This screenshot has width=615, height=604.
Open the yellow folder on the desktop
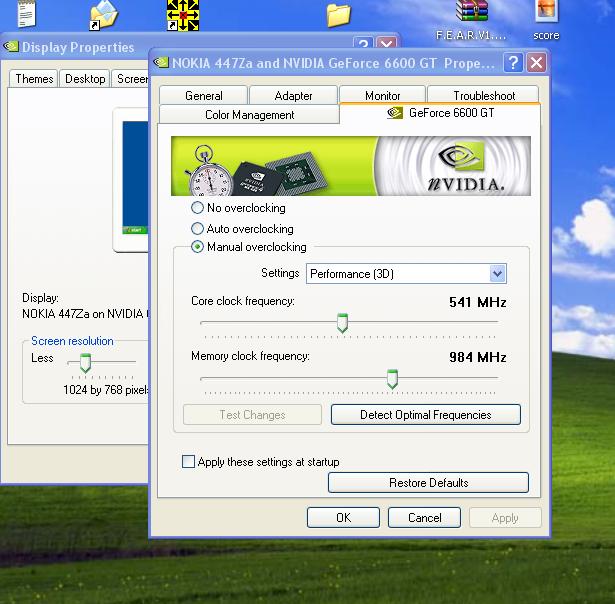tap(339, 14)
